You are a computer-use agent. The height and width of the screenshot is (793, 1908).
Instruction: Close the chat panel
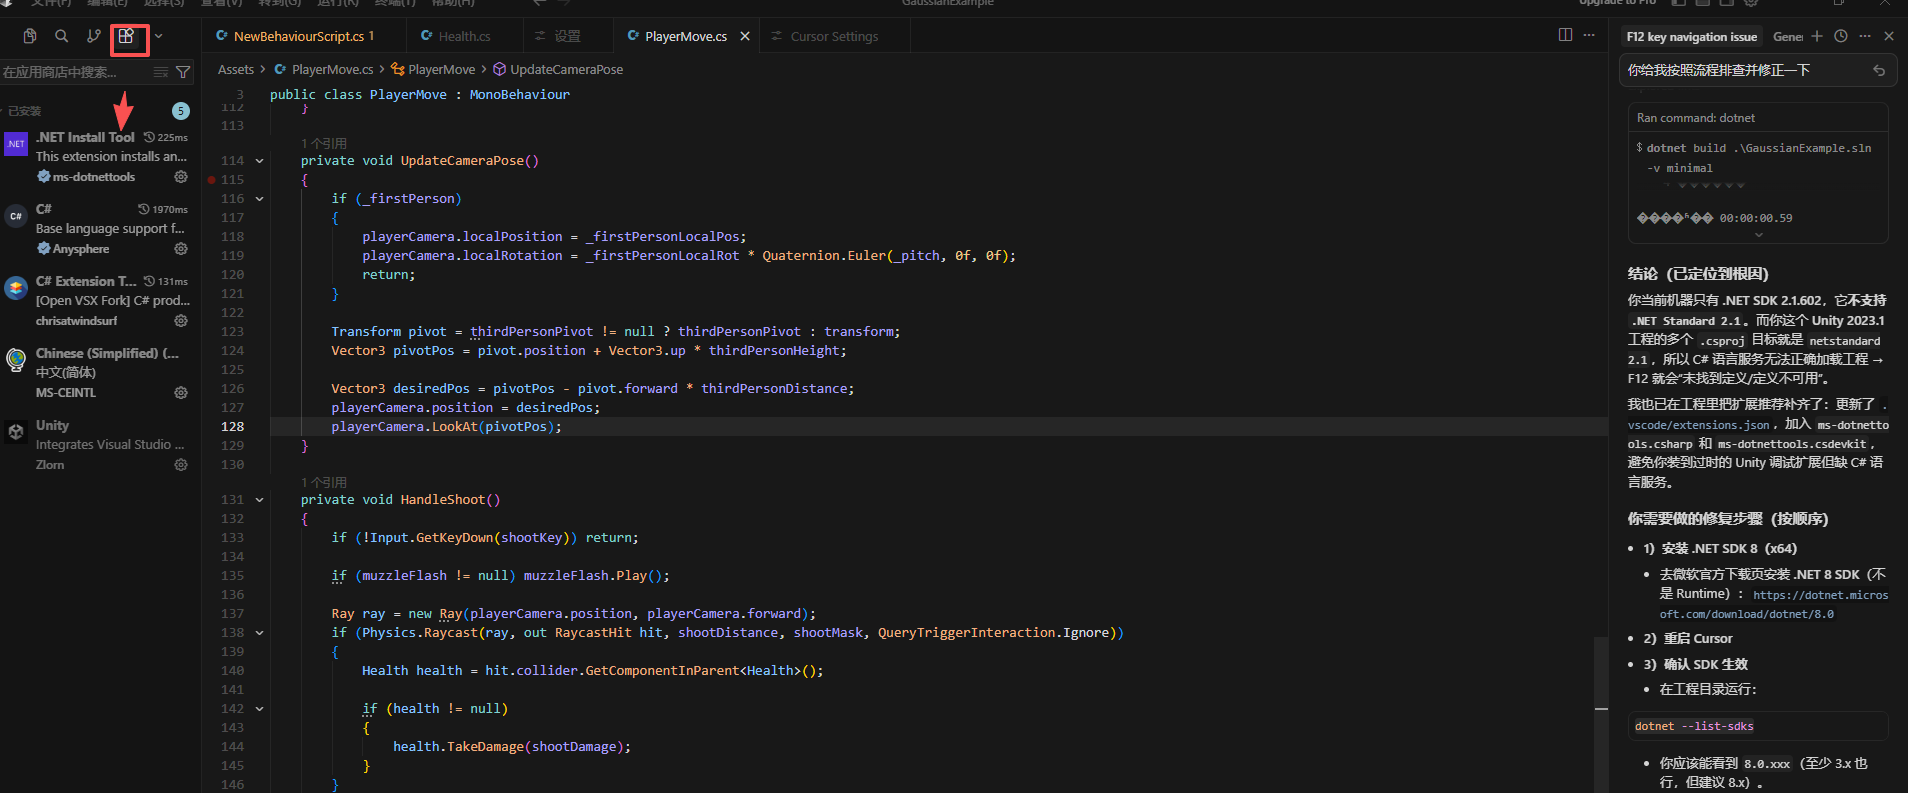tap(1889, 36)
